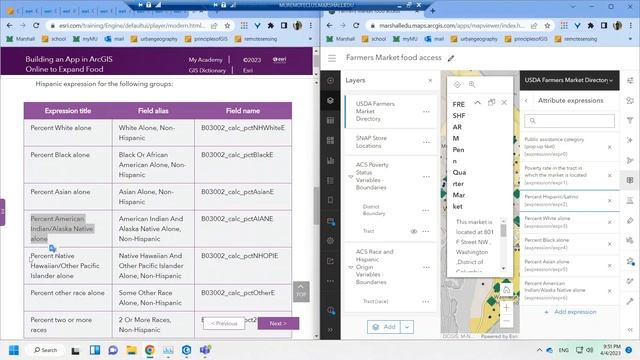Image resolution: width=640 pixels, height=360 pixels.
Task: Open the Bookmarks icon in the dark toolbar
Action: [x=330, y=200]
